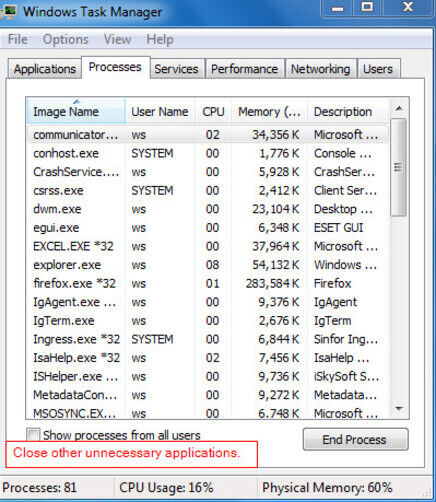Select the explorer.exe process row

click(208, 265)
